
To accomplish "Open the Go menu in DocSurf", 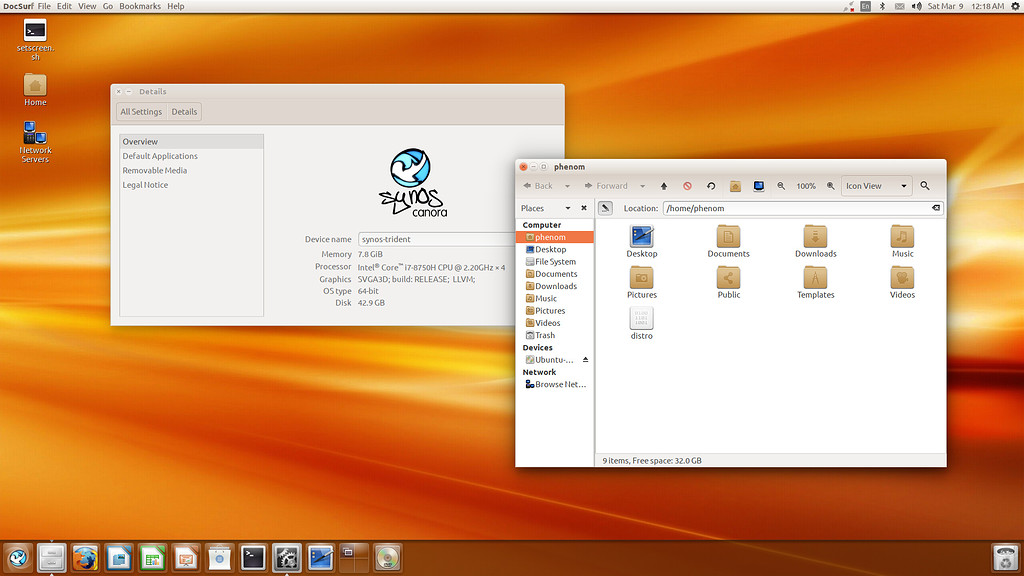I will 107,6.
